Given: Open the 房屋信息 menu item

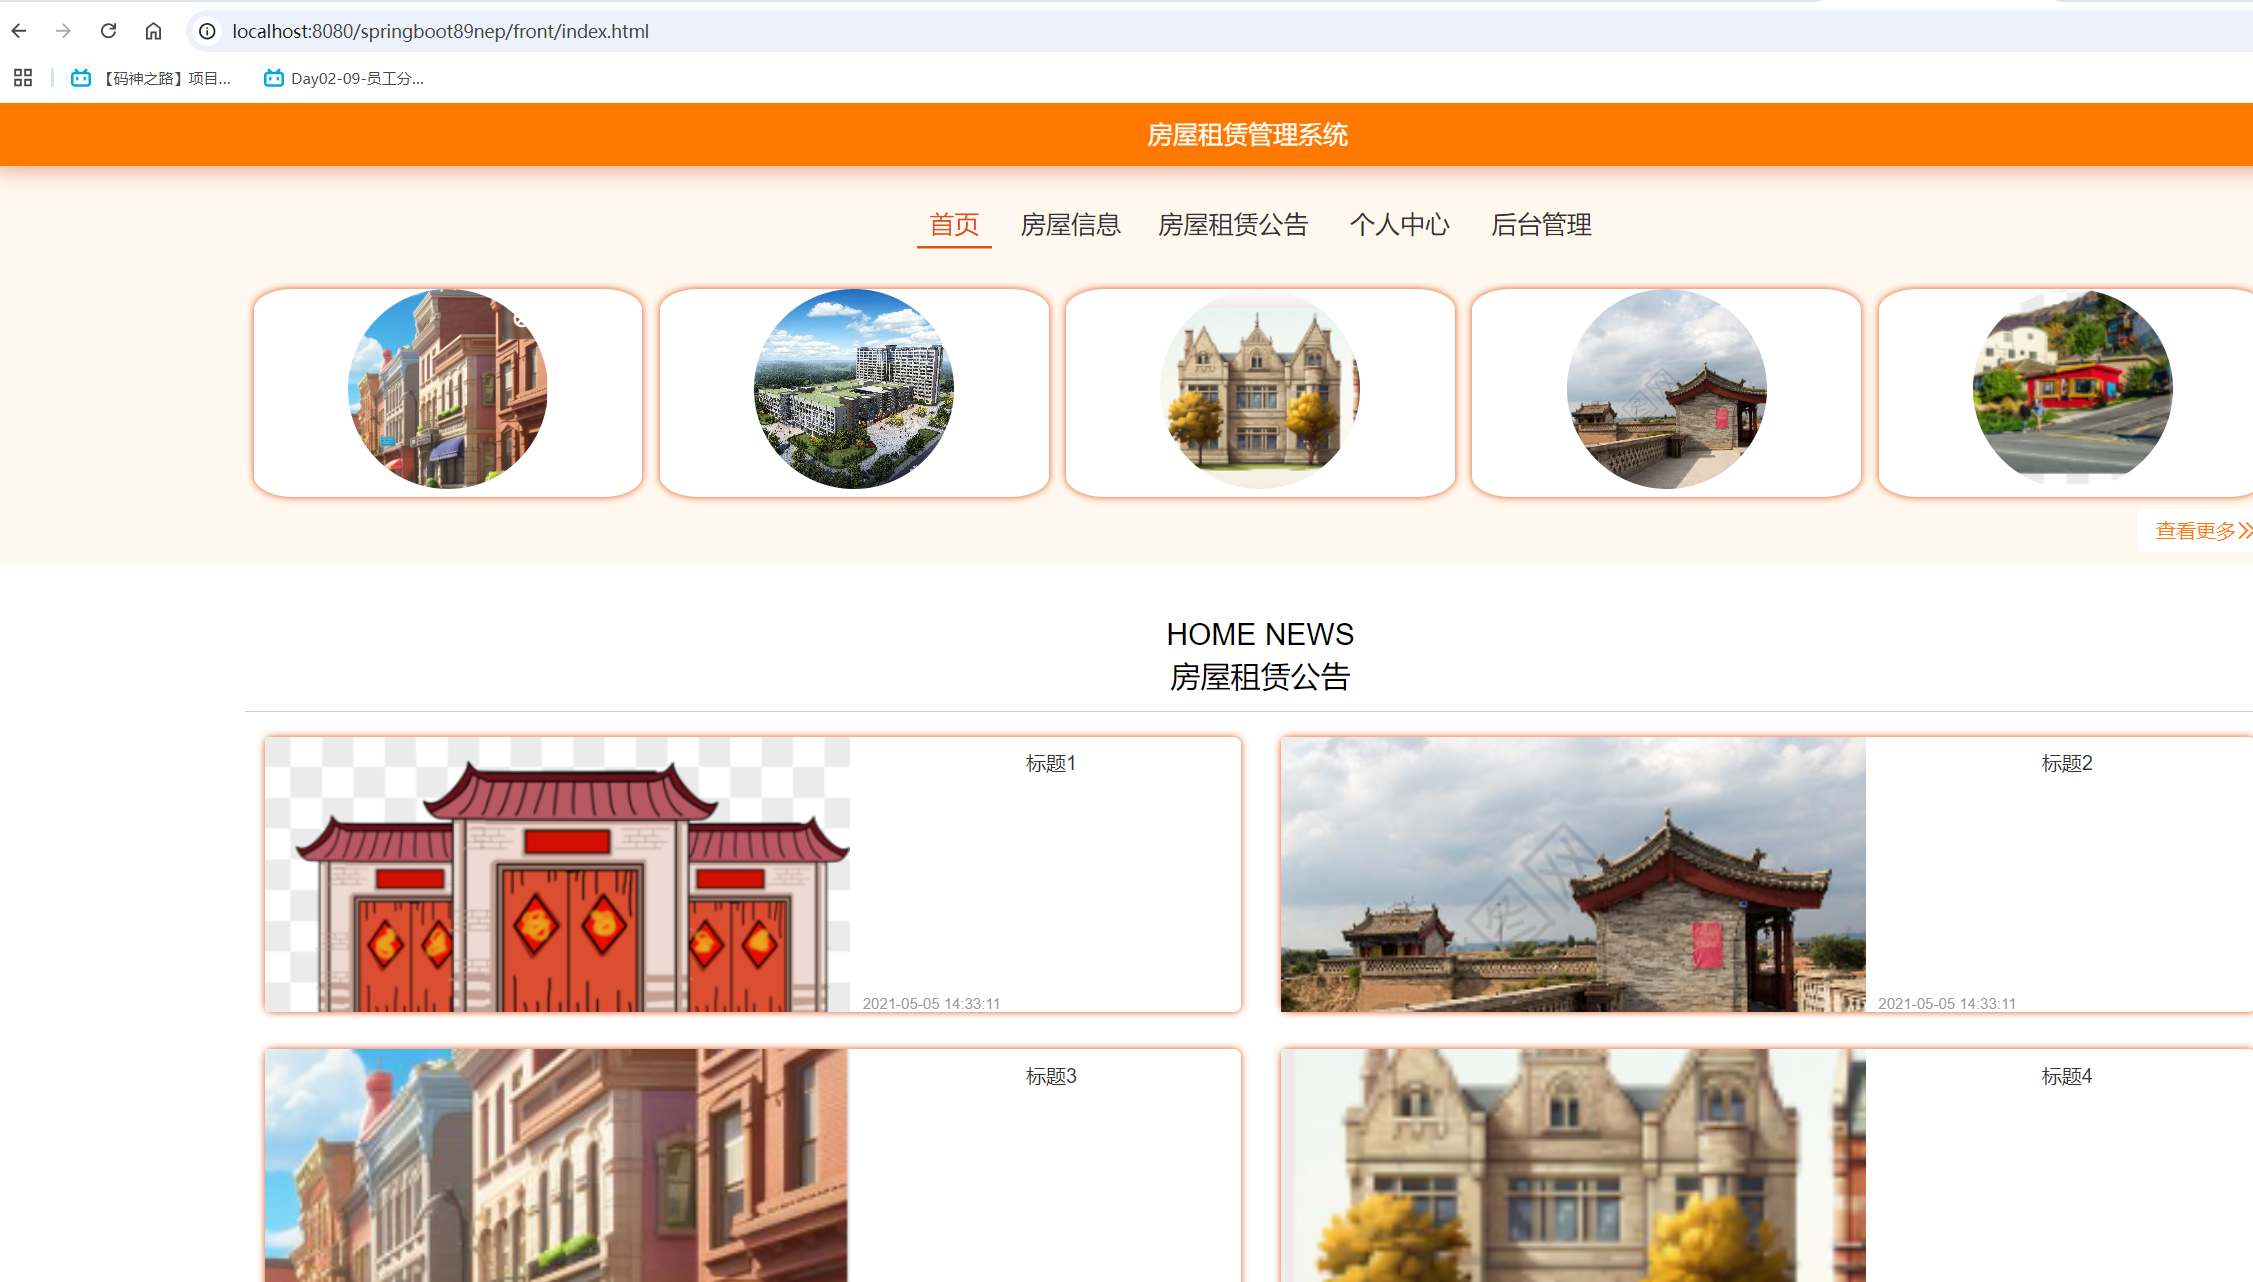Looking at the screenshot, I should point(1070,225).
